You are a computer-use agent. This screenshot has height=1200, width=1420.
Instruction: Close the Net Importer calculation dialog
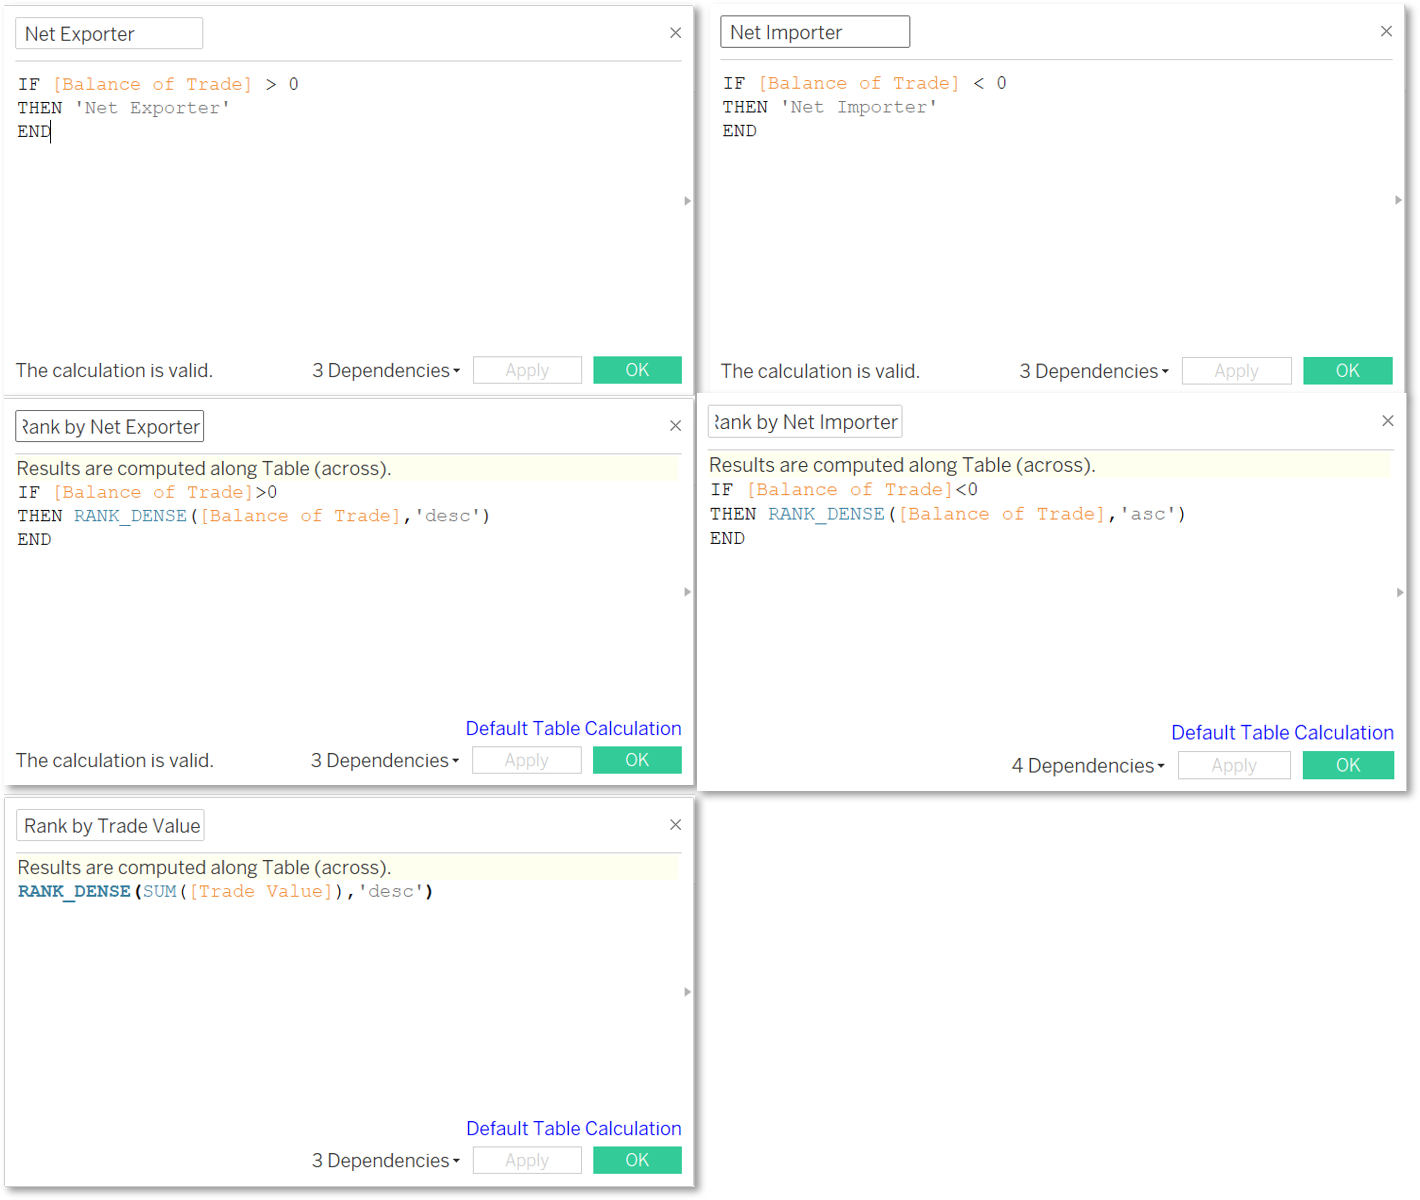[1386, 31]
